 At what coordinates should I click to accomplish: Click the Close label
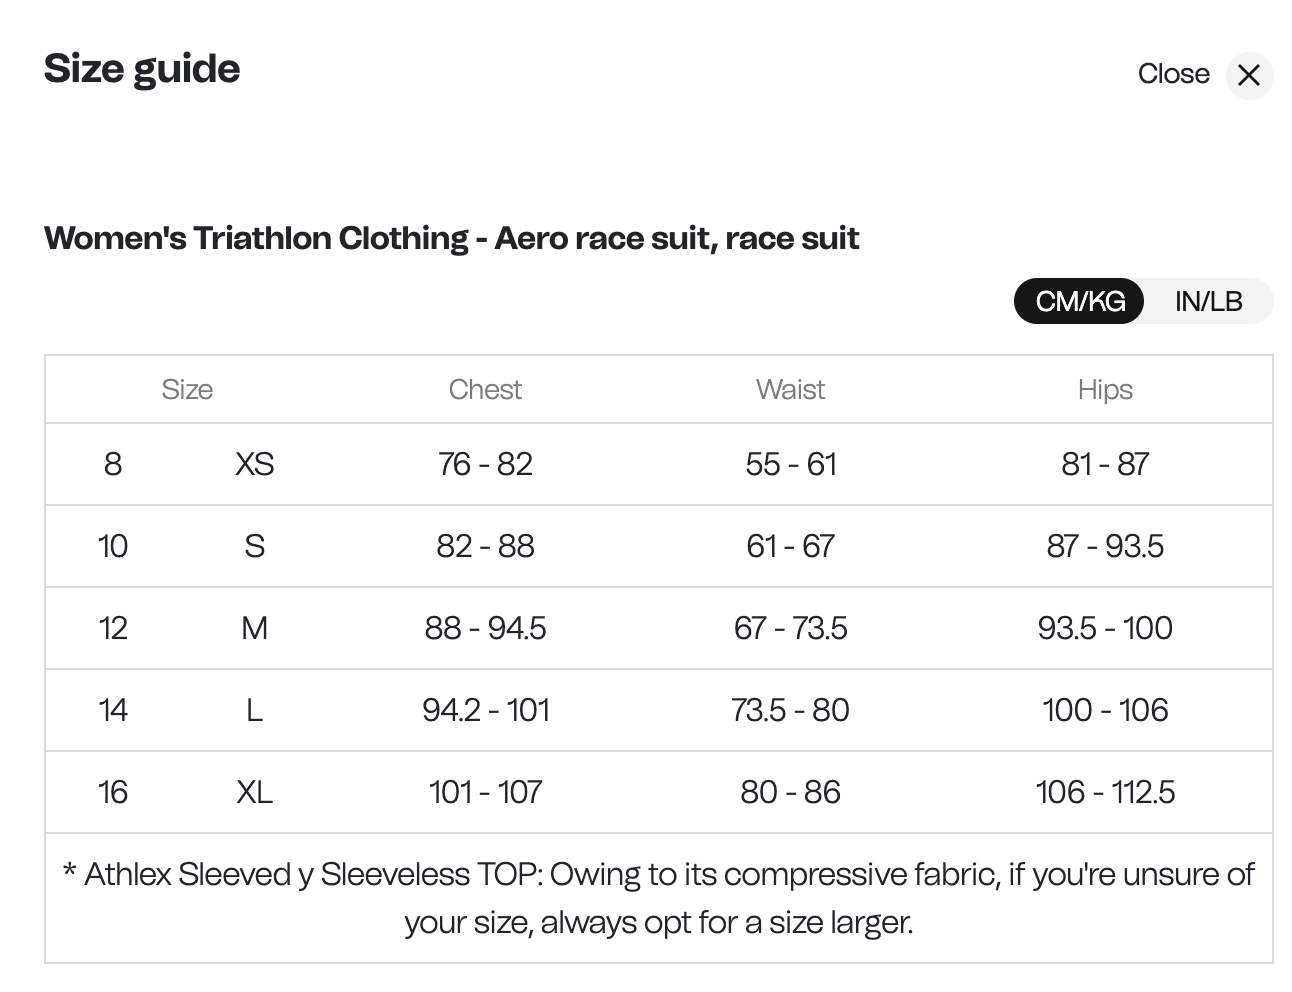[x=1172, y=74]
